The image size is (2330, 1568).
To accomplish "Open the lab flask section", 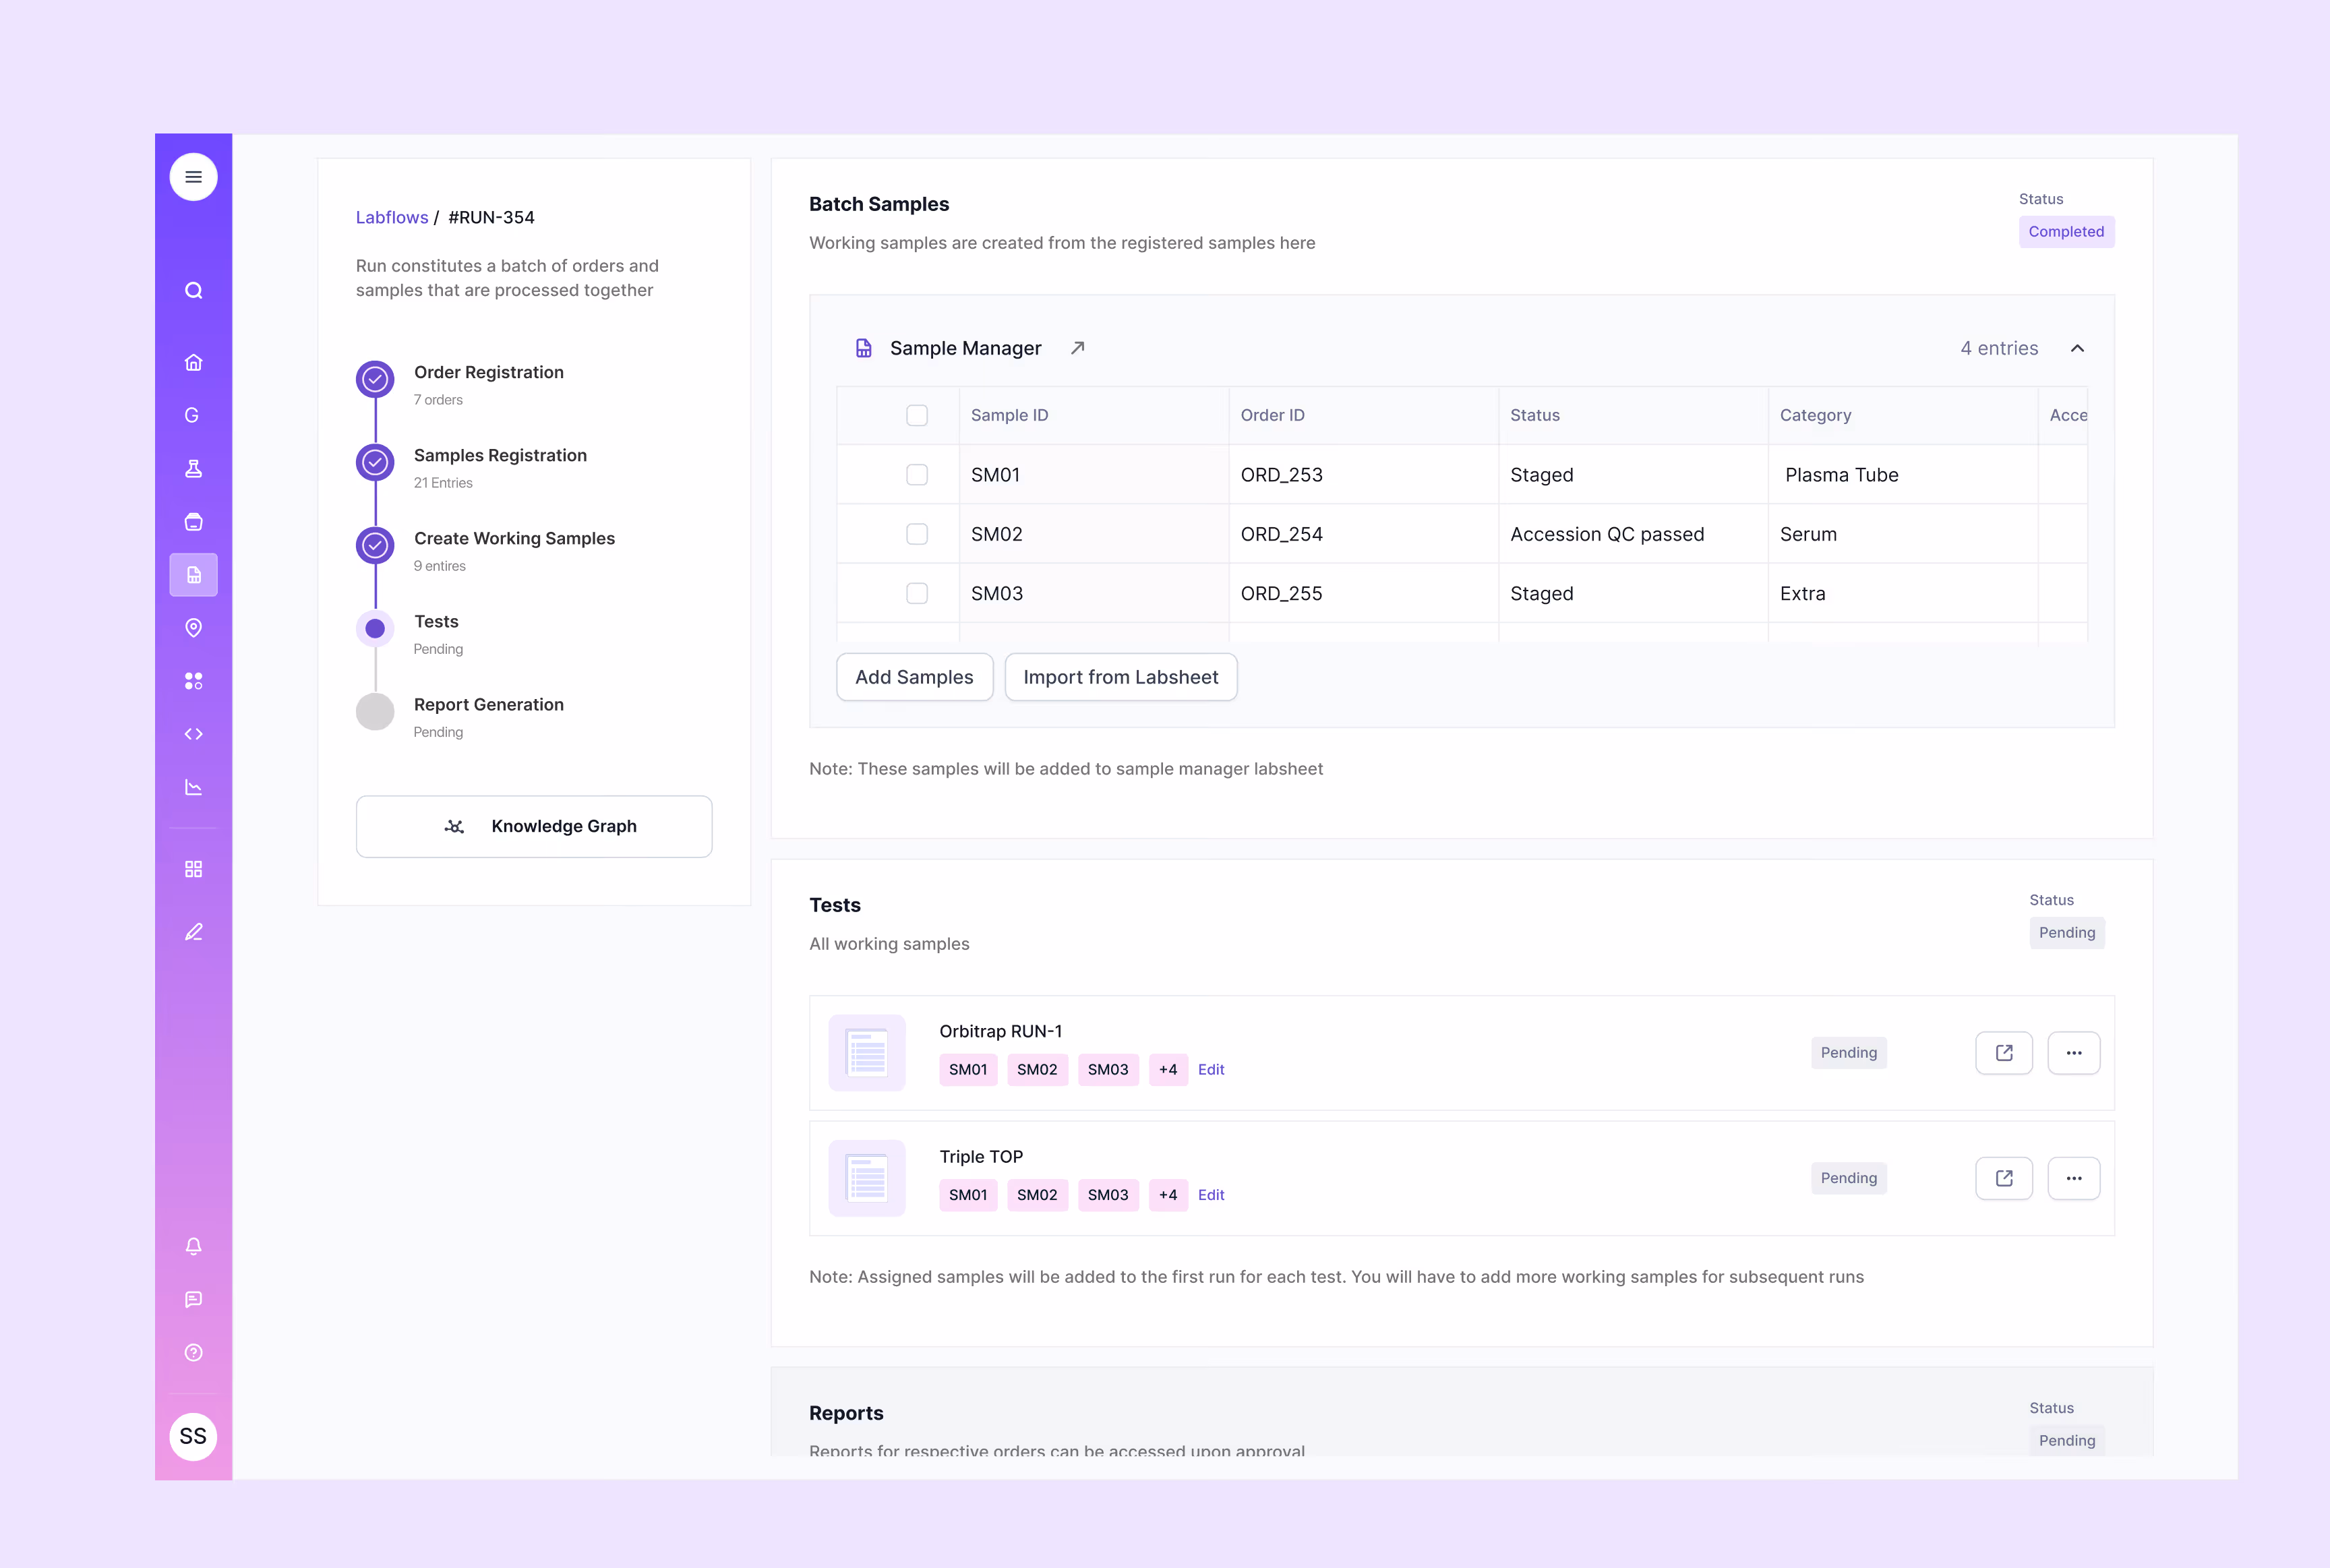I will pos(193,468).
